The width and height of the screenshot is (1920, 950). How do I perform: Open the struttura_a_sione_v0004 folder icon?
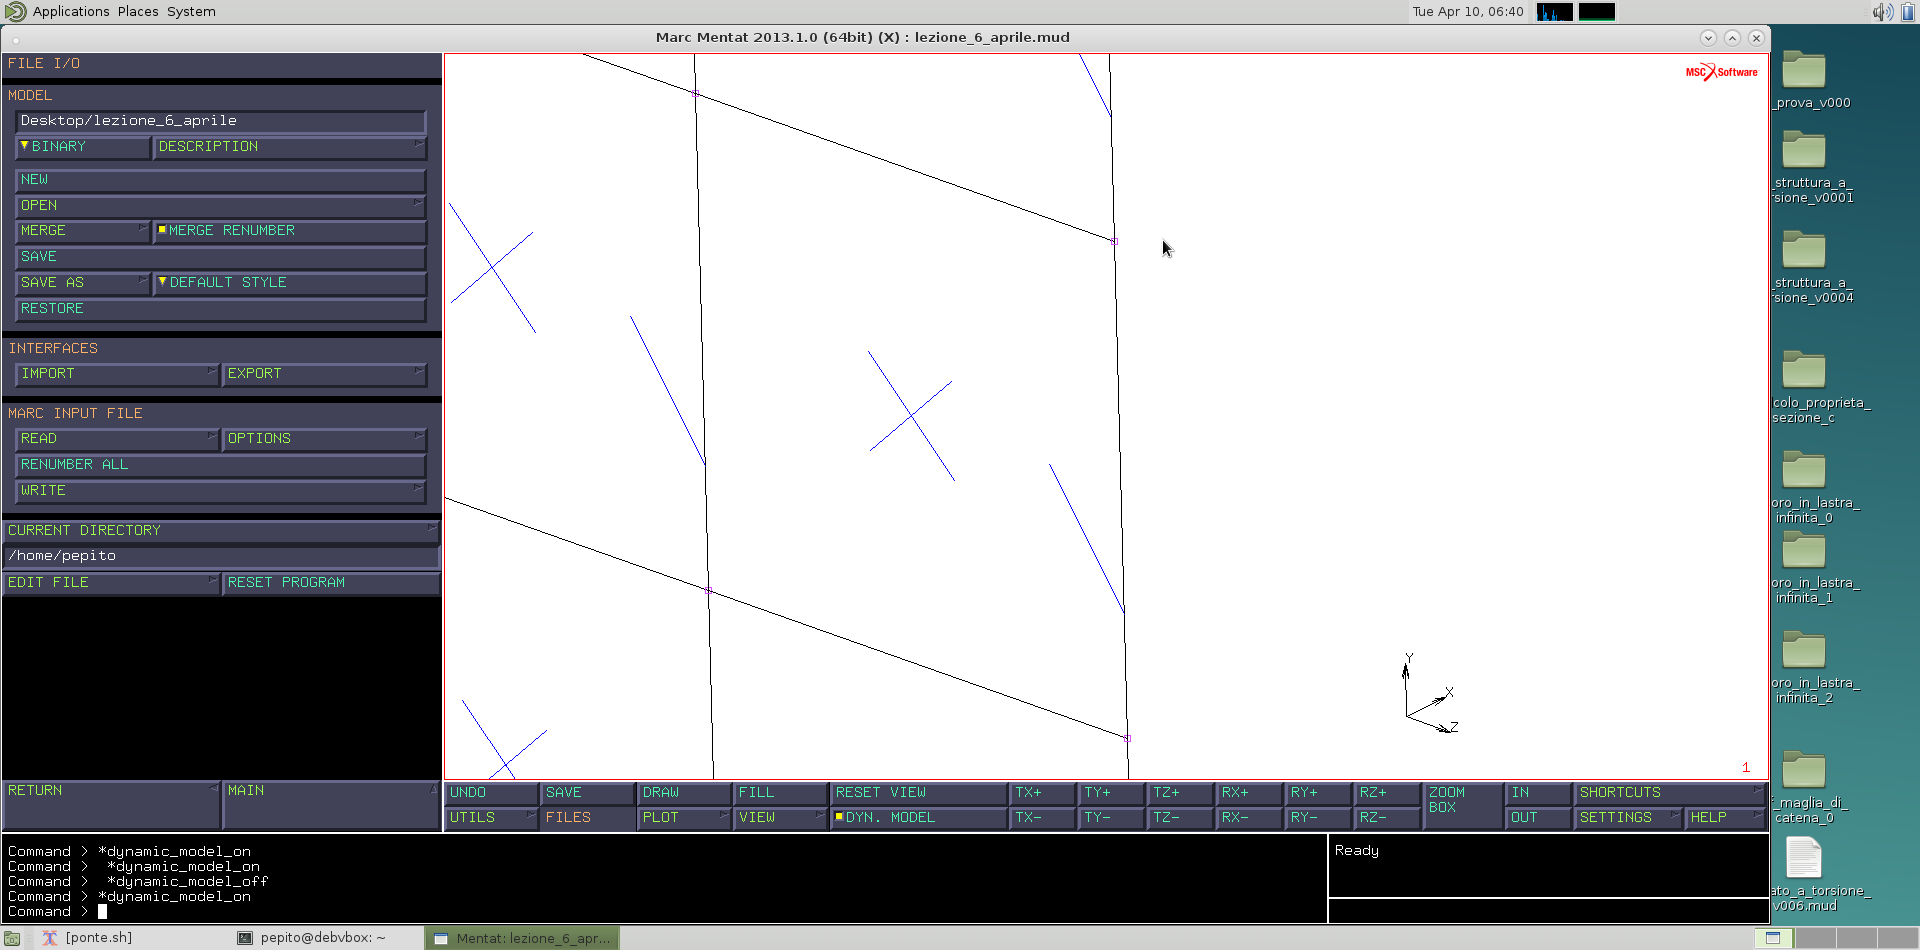pyautogui.click(x=1804, y=250)
